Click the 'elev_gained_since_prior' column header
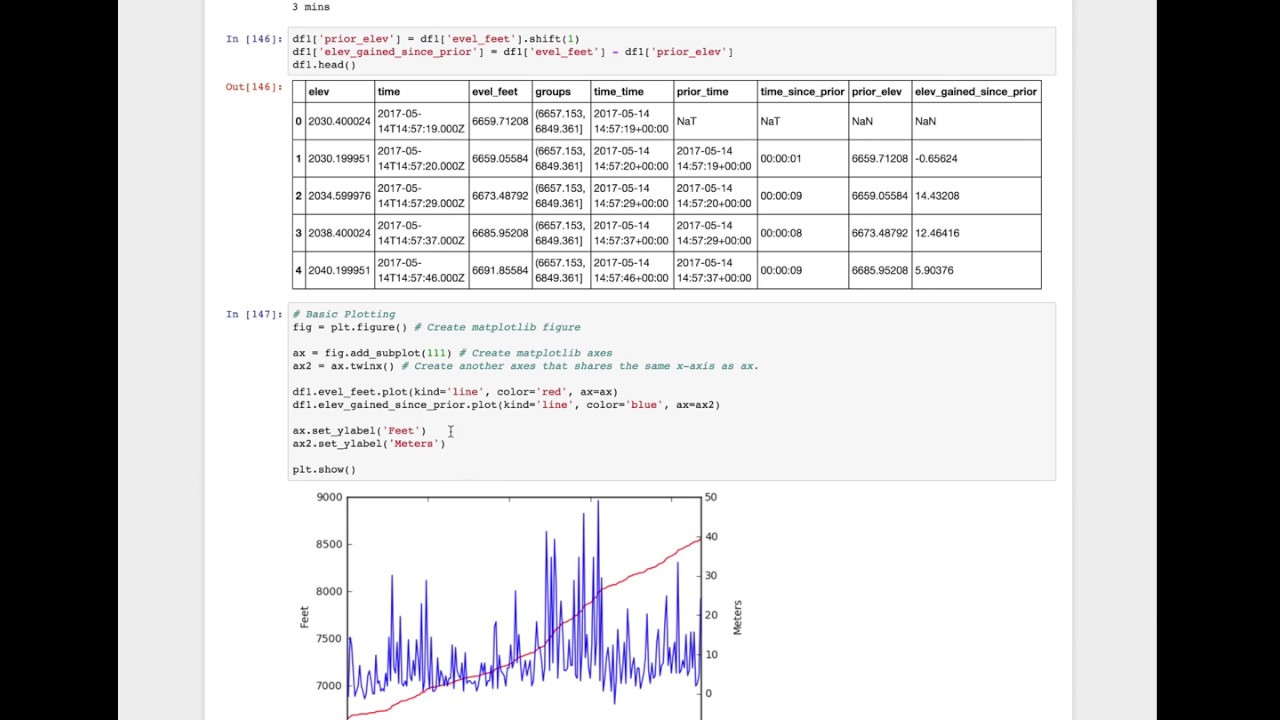This screenshot has height=720, width=1280. (976, 92)
